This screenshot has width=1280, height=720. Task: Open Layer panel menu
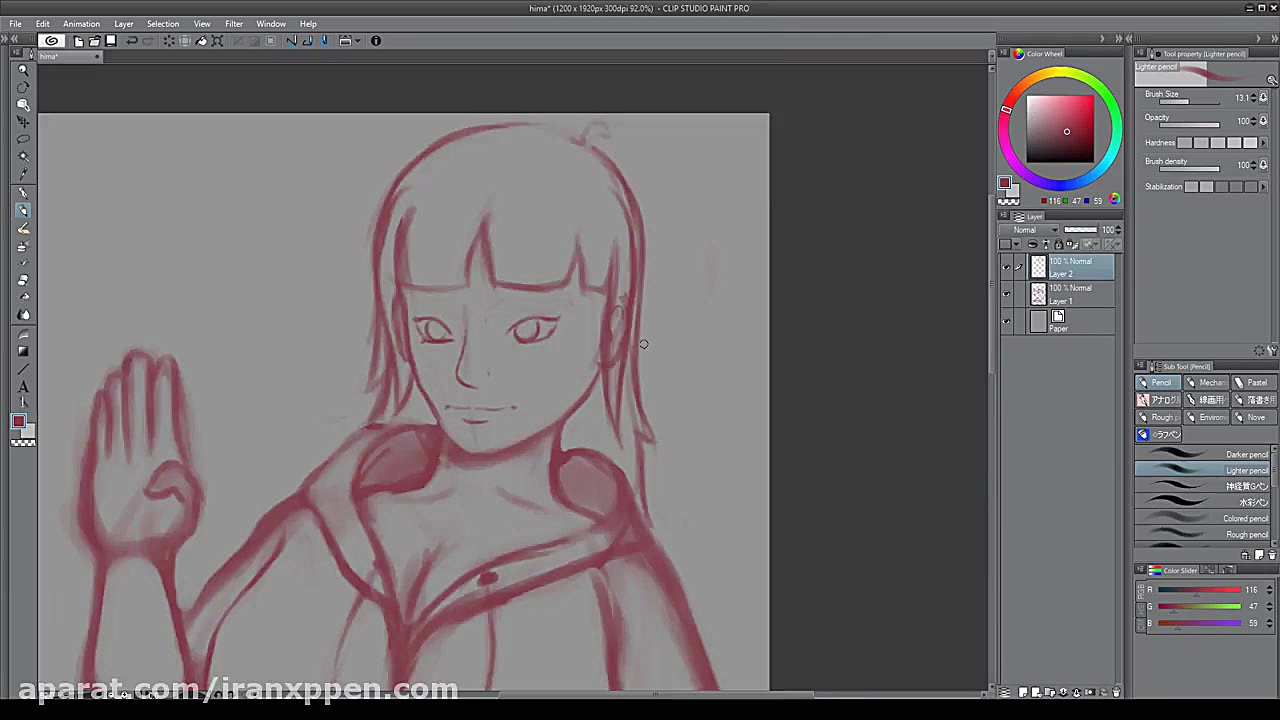[x=1006, y=216]
